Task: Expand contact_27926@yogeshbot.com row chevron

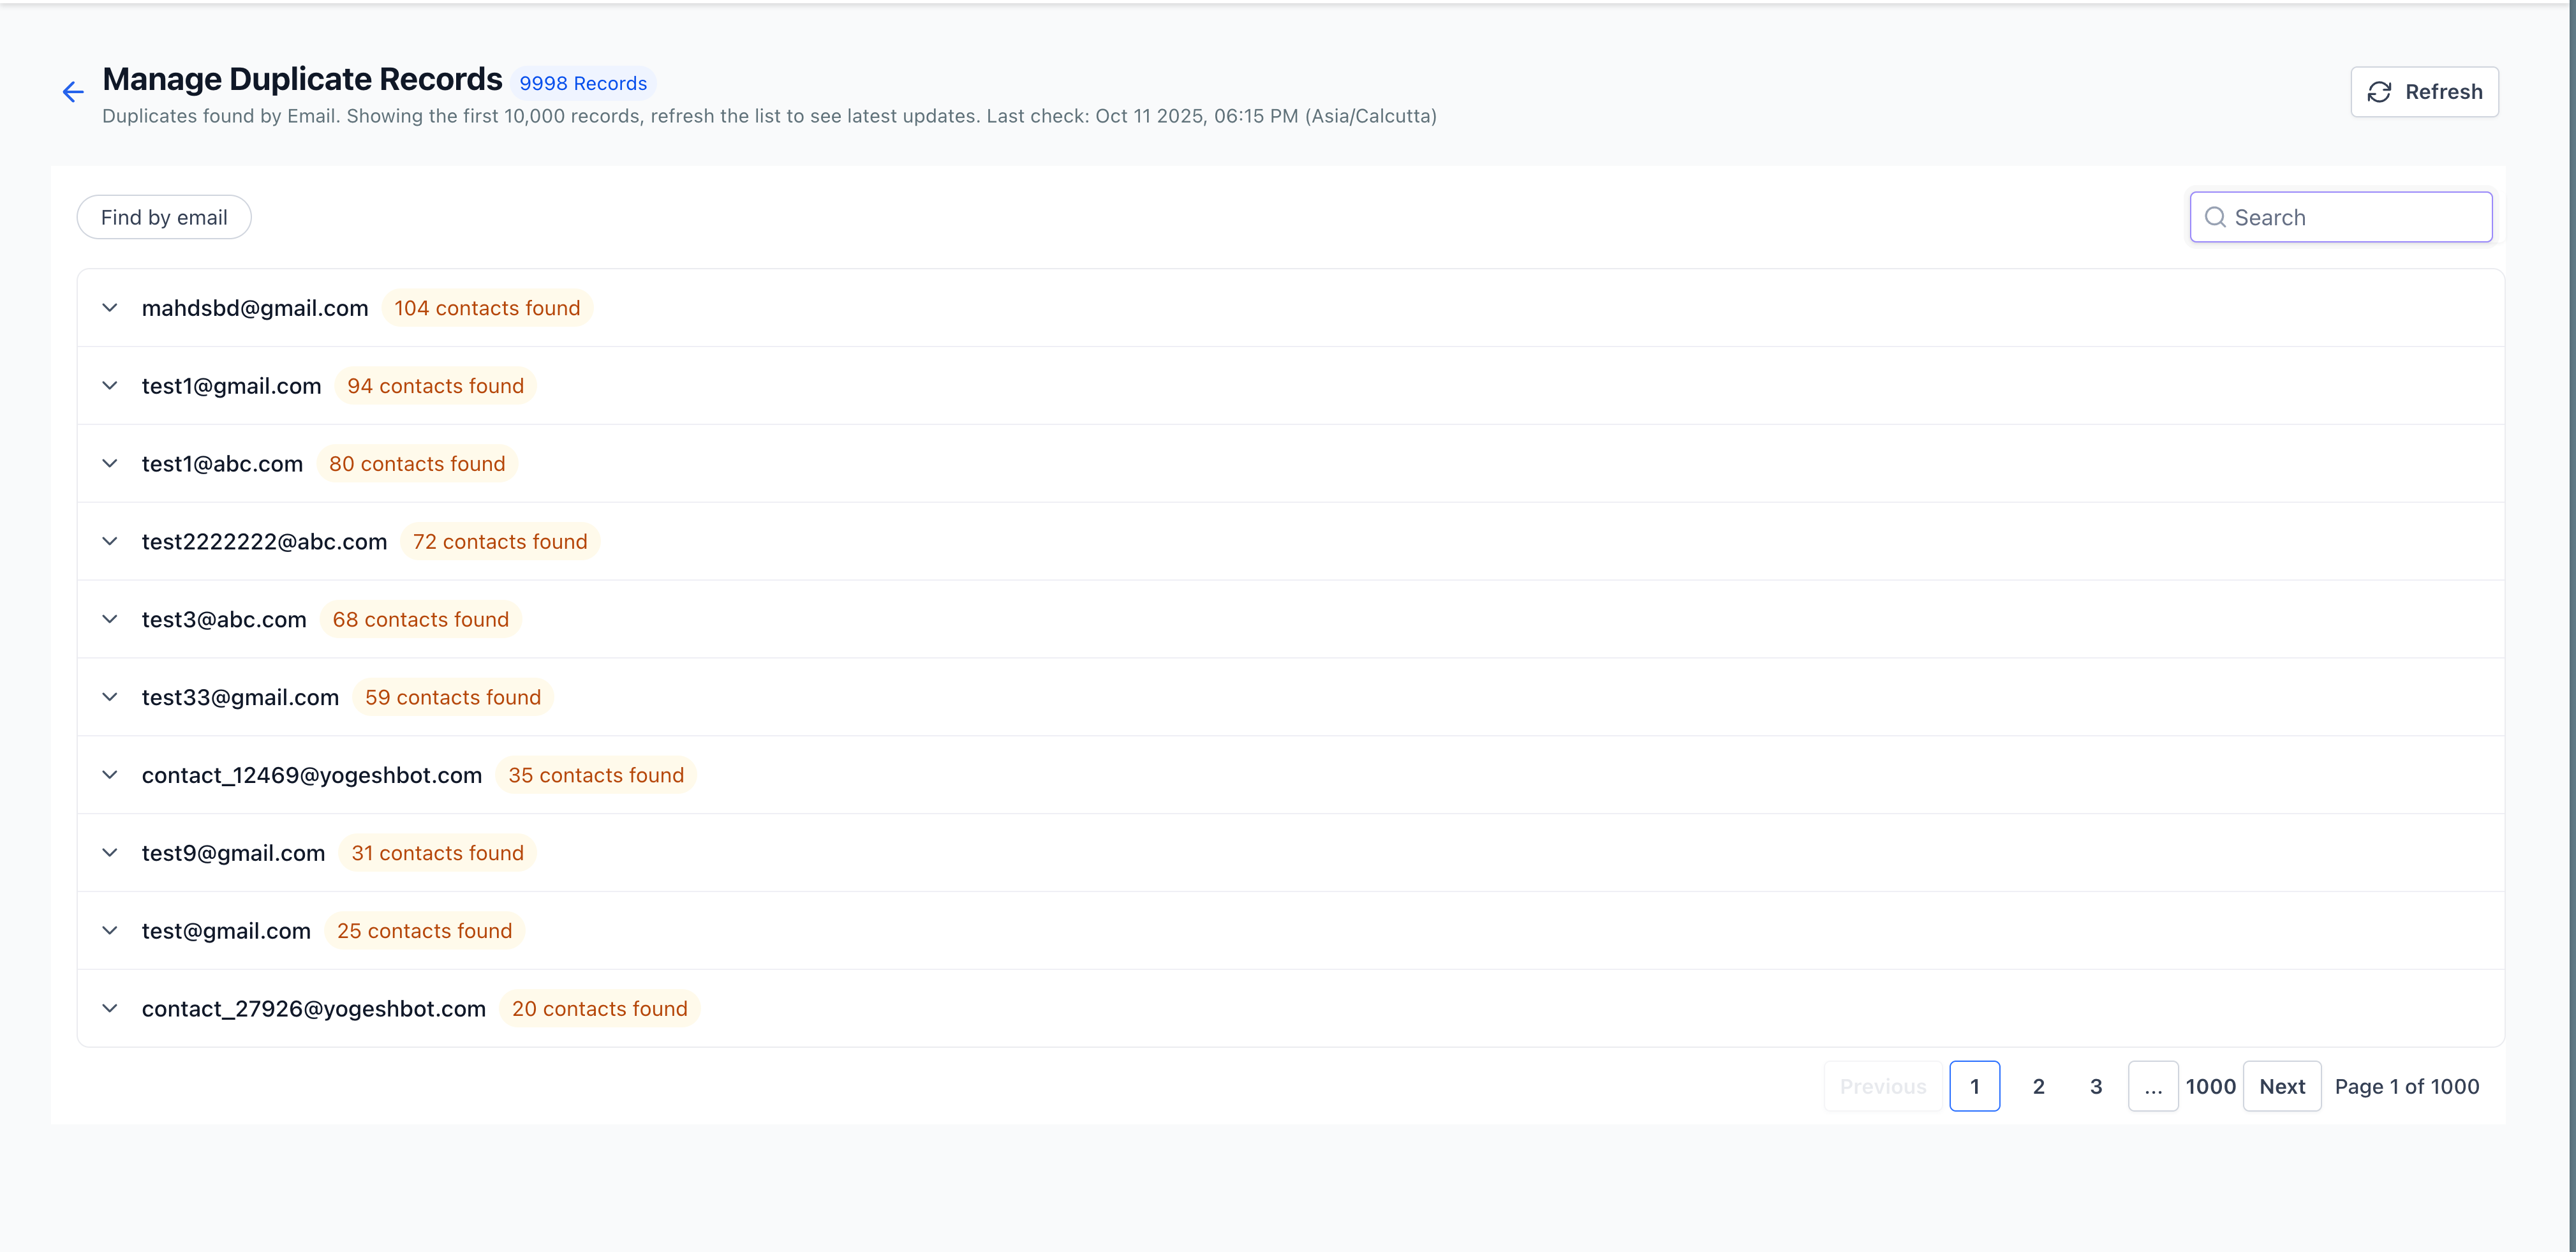Action: coord(110,1009)
